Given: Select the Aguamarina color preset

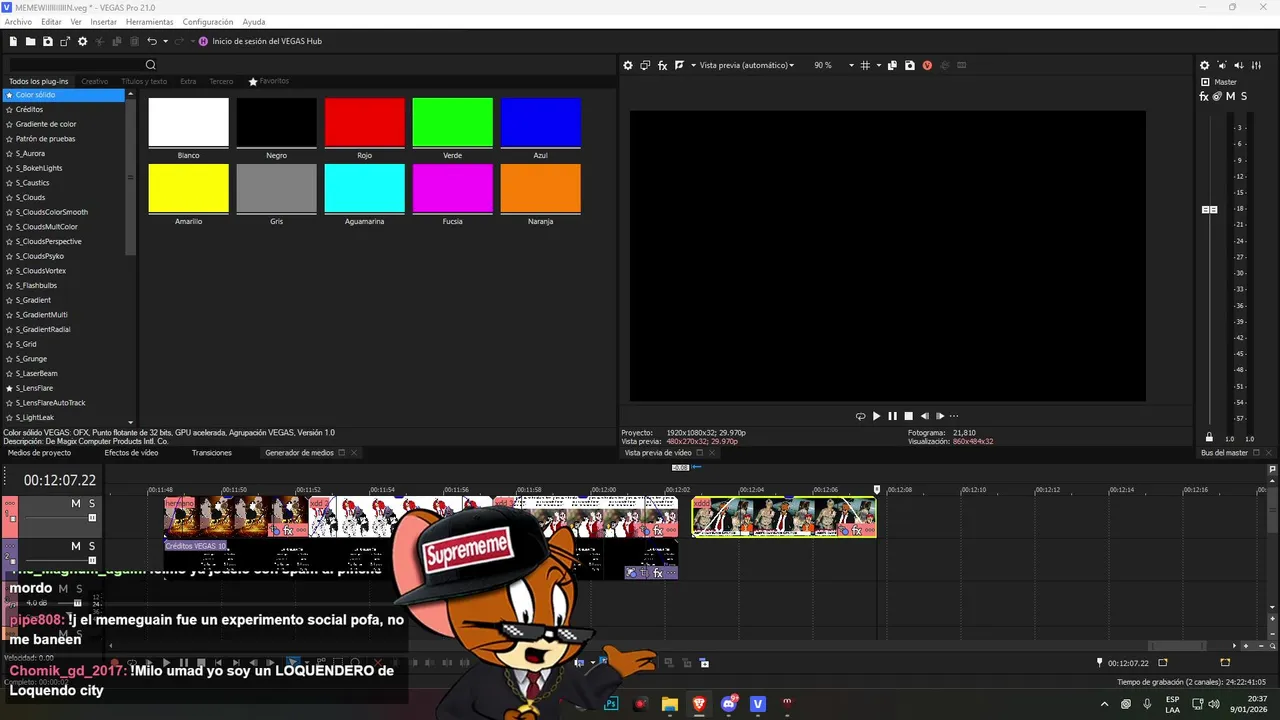Looking at the screenshot, I should (x=365, y=189).
